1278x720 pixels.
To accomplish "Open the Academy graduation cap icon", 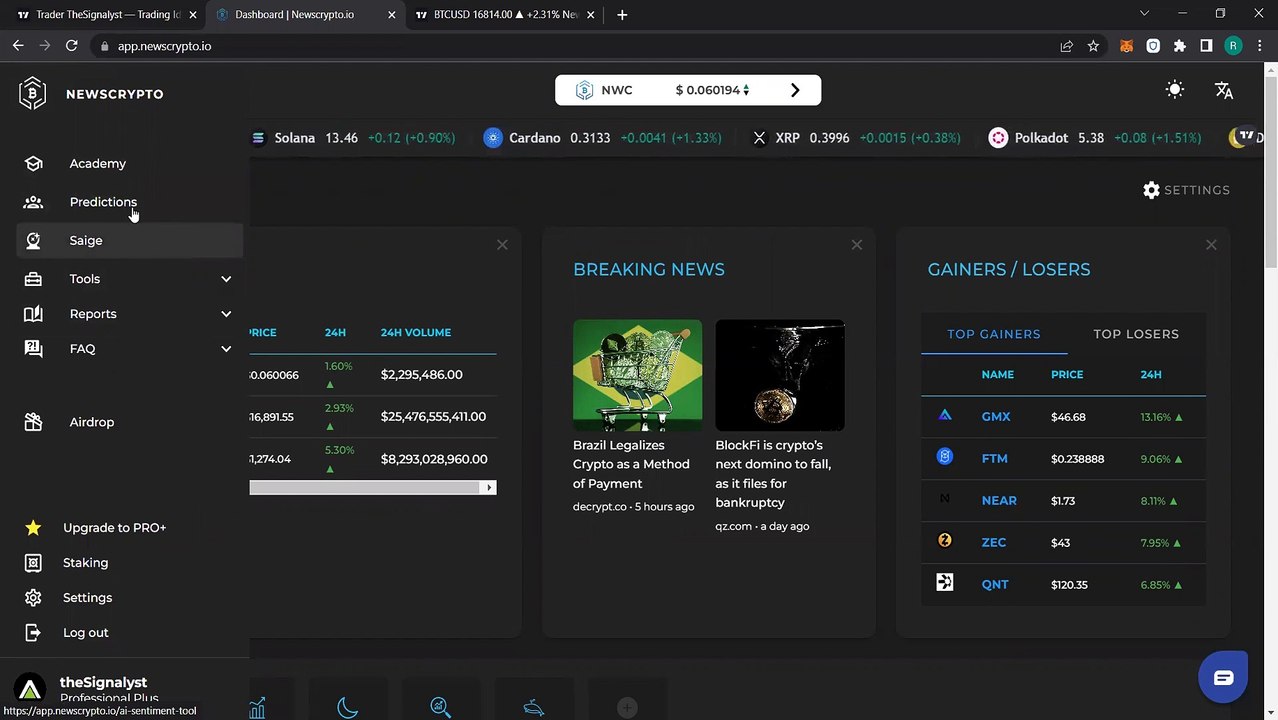I will click(x=33, y=163).
